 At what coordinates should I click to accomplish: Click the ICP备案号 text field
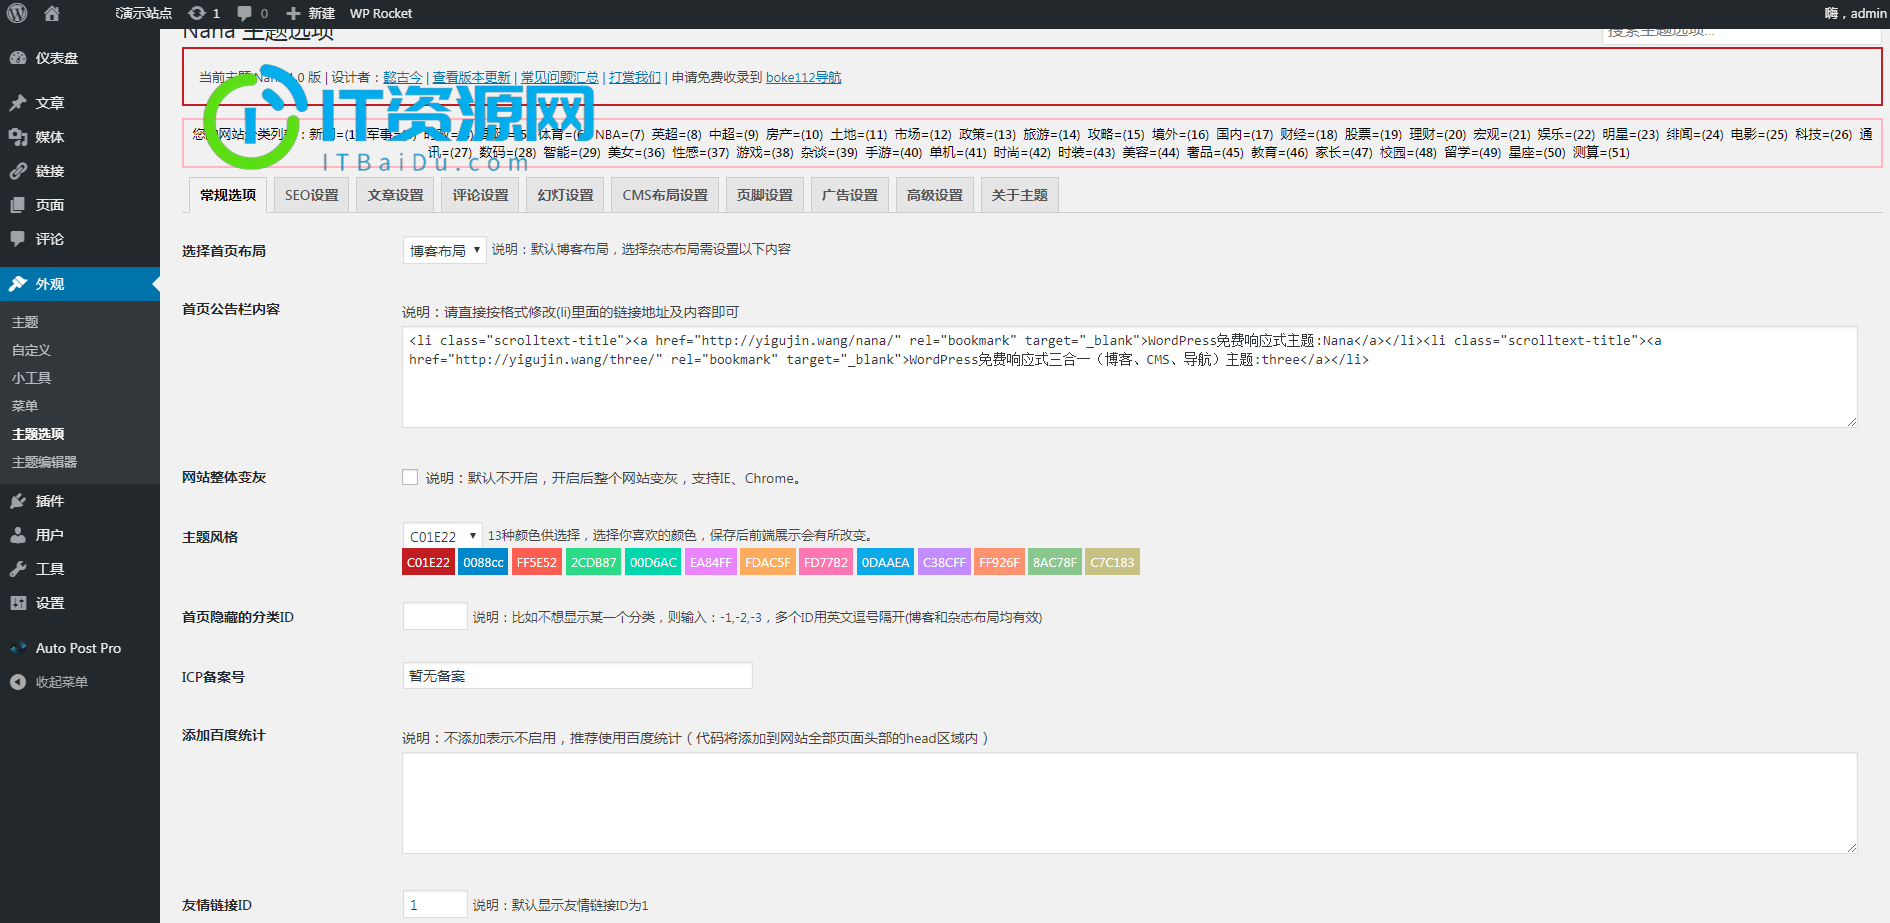coord(577,675)
